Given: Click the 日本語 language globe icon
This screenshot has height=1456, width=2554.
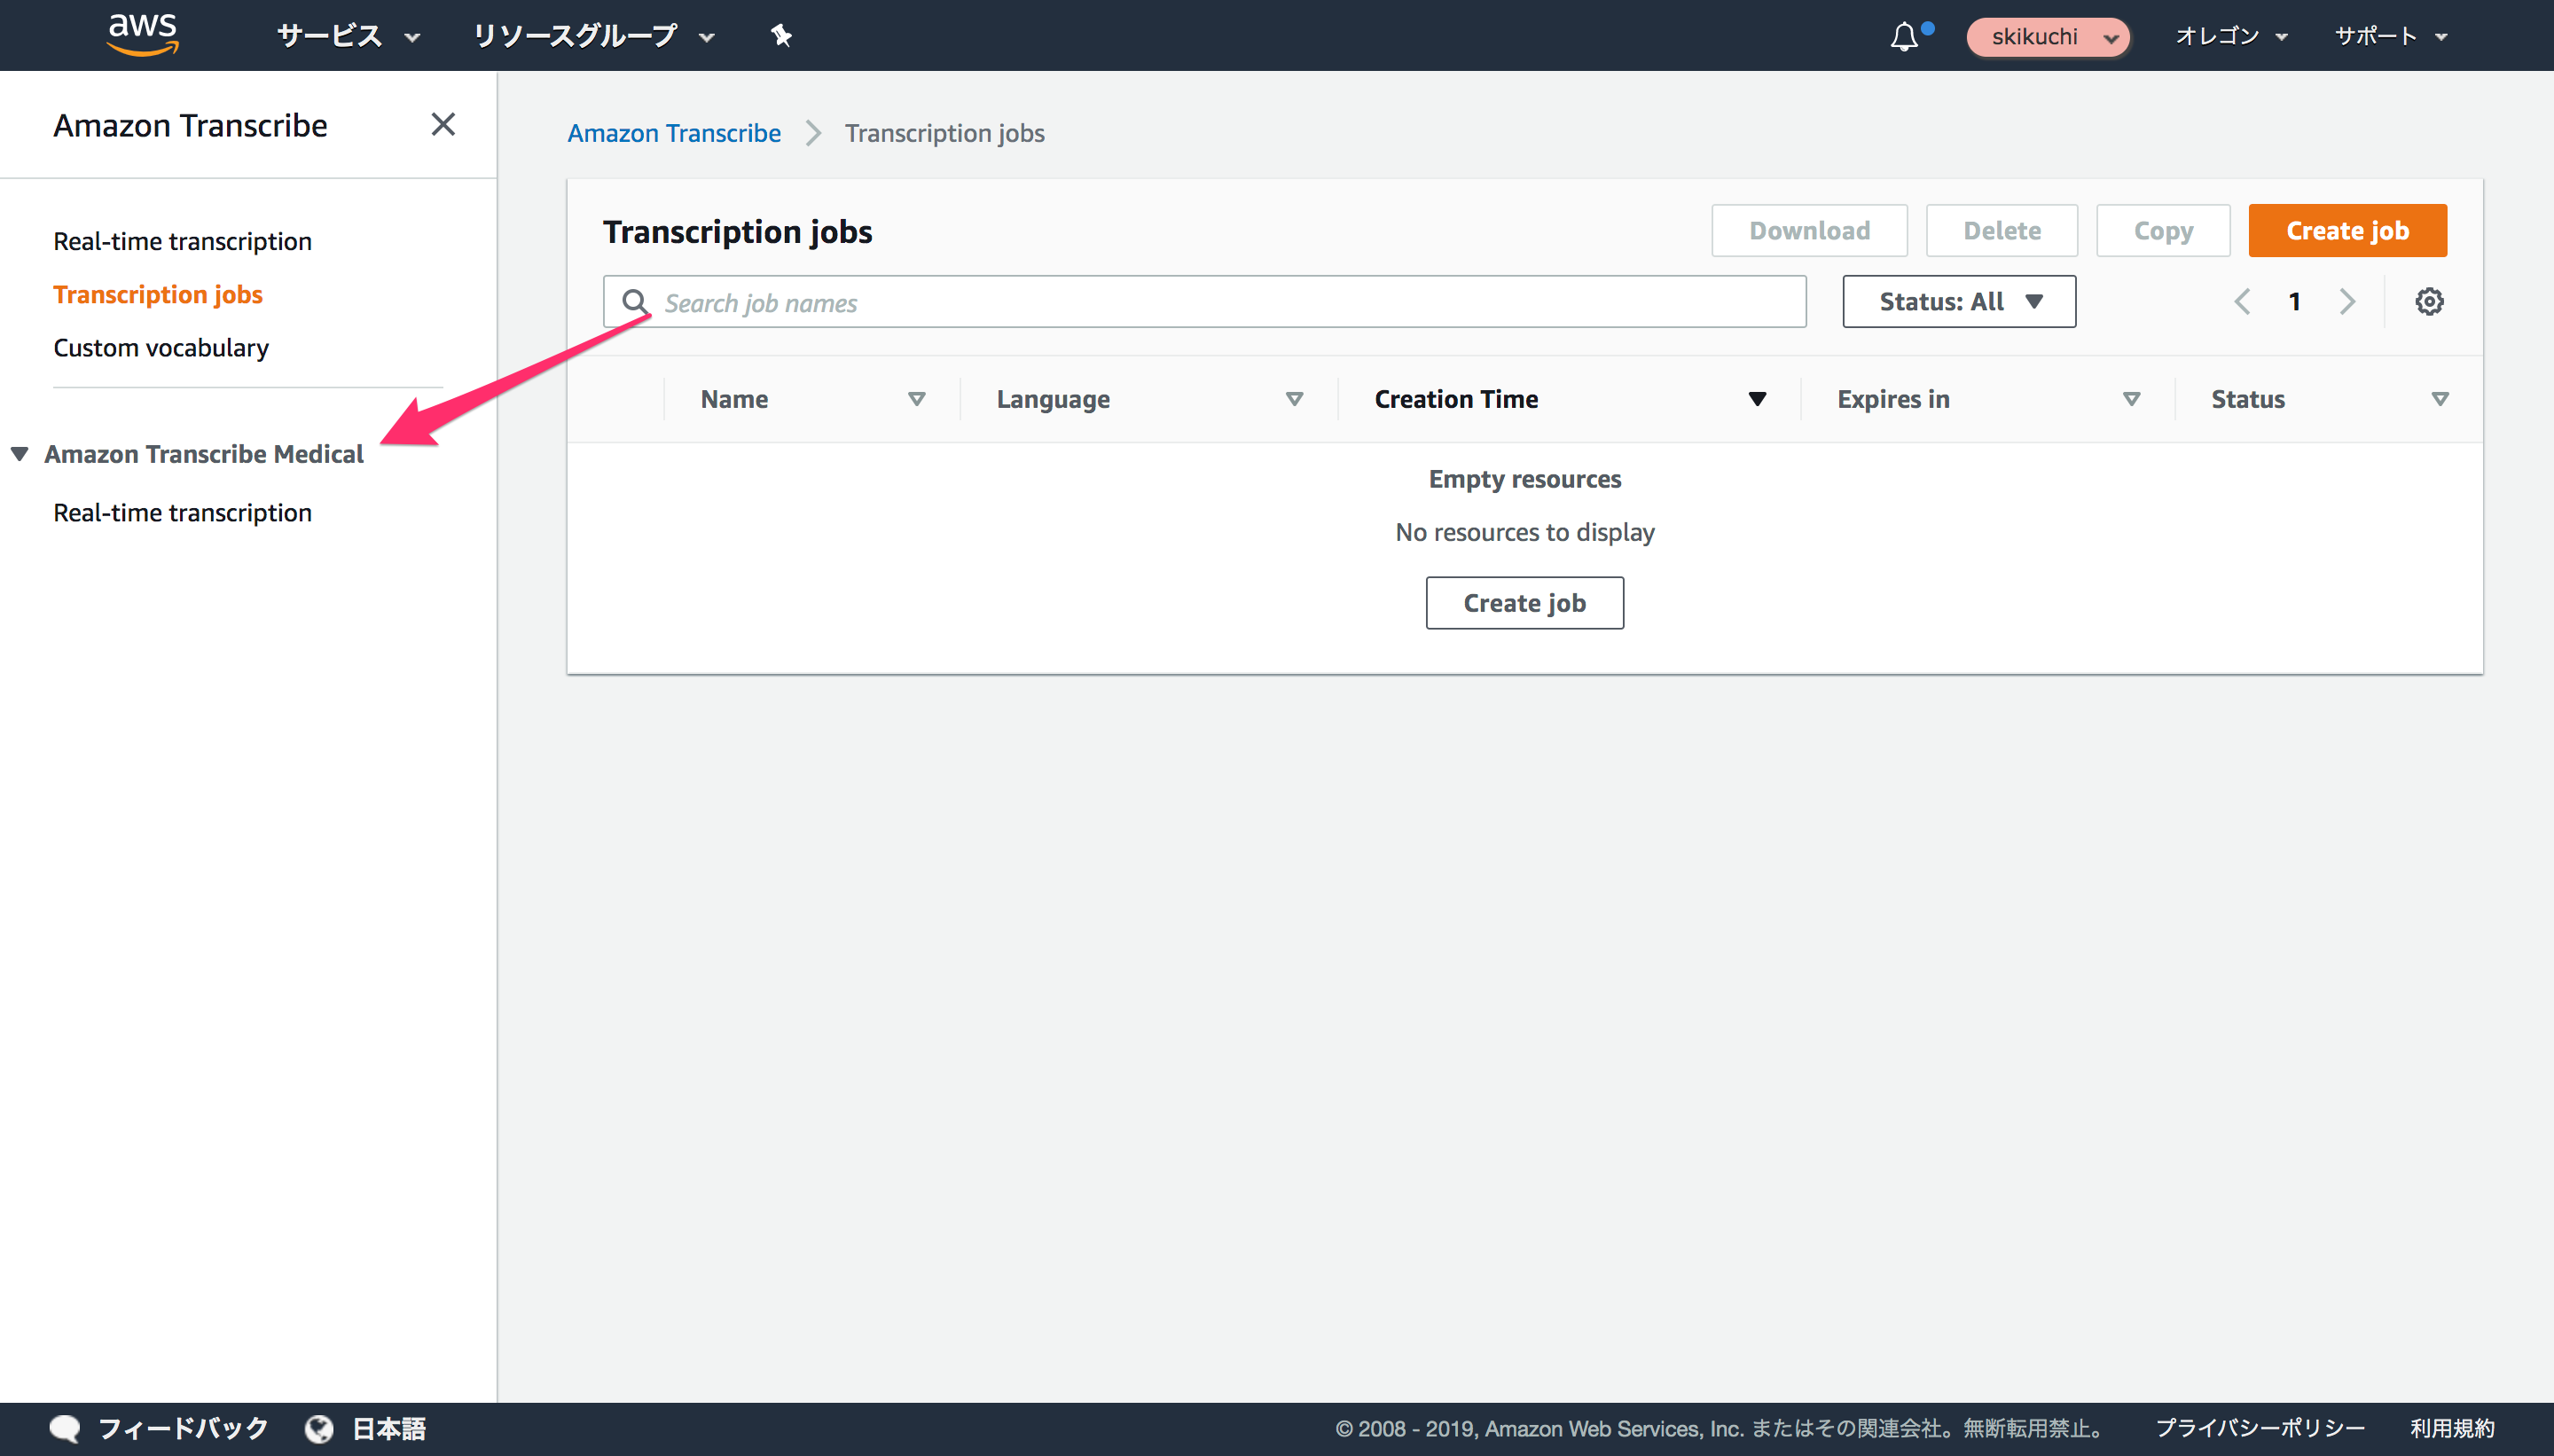Looking at the screenshot, I should [x=319, y=1428].
